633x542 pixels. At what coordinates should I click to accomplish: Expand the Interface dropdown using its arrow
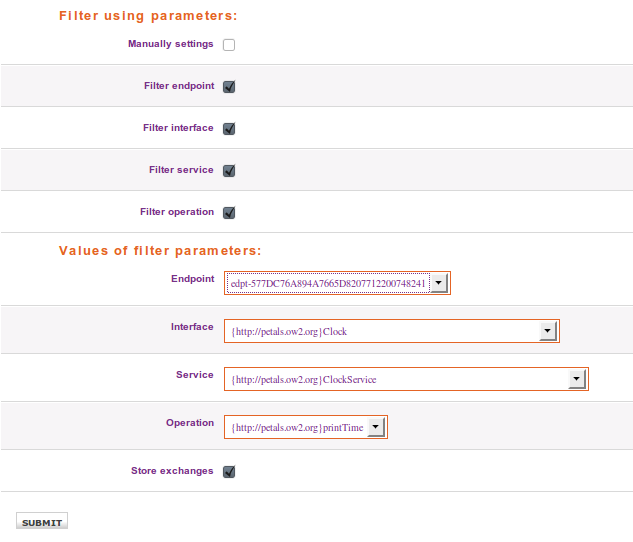tap(547, 332)
